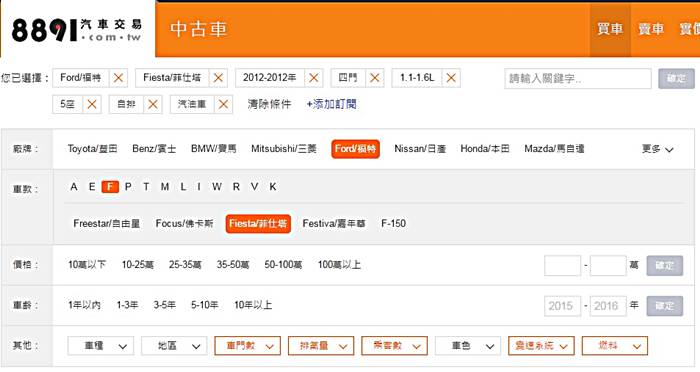The image size is (700, 372).
Task: Select brand Mitsubishi/三菱
Action: coord(283,149)
